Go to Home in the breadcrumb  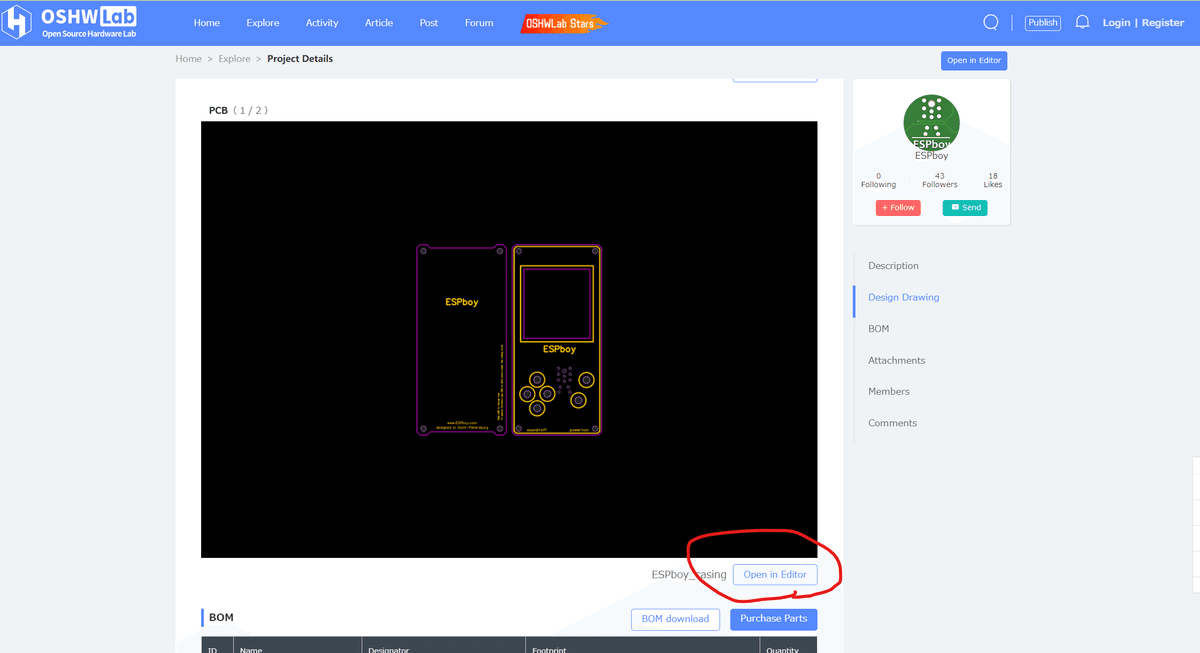189,59
